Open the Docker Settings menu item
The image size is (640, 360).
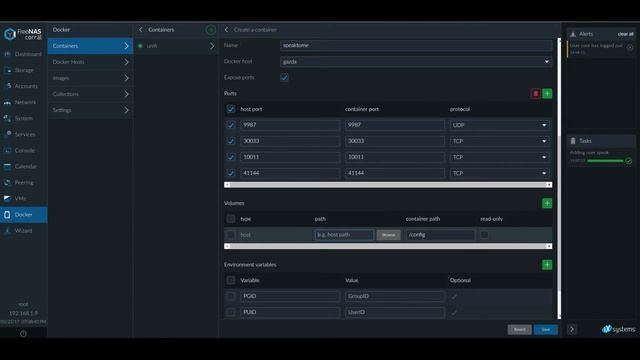(90, 110)
